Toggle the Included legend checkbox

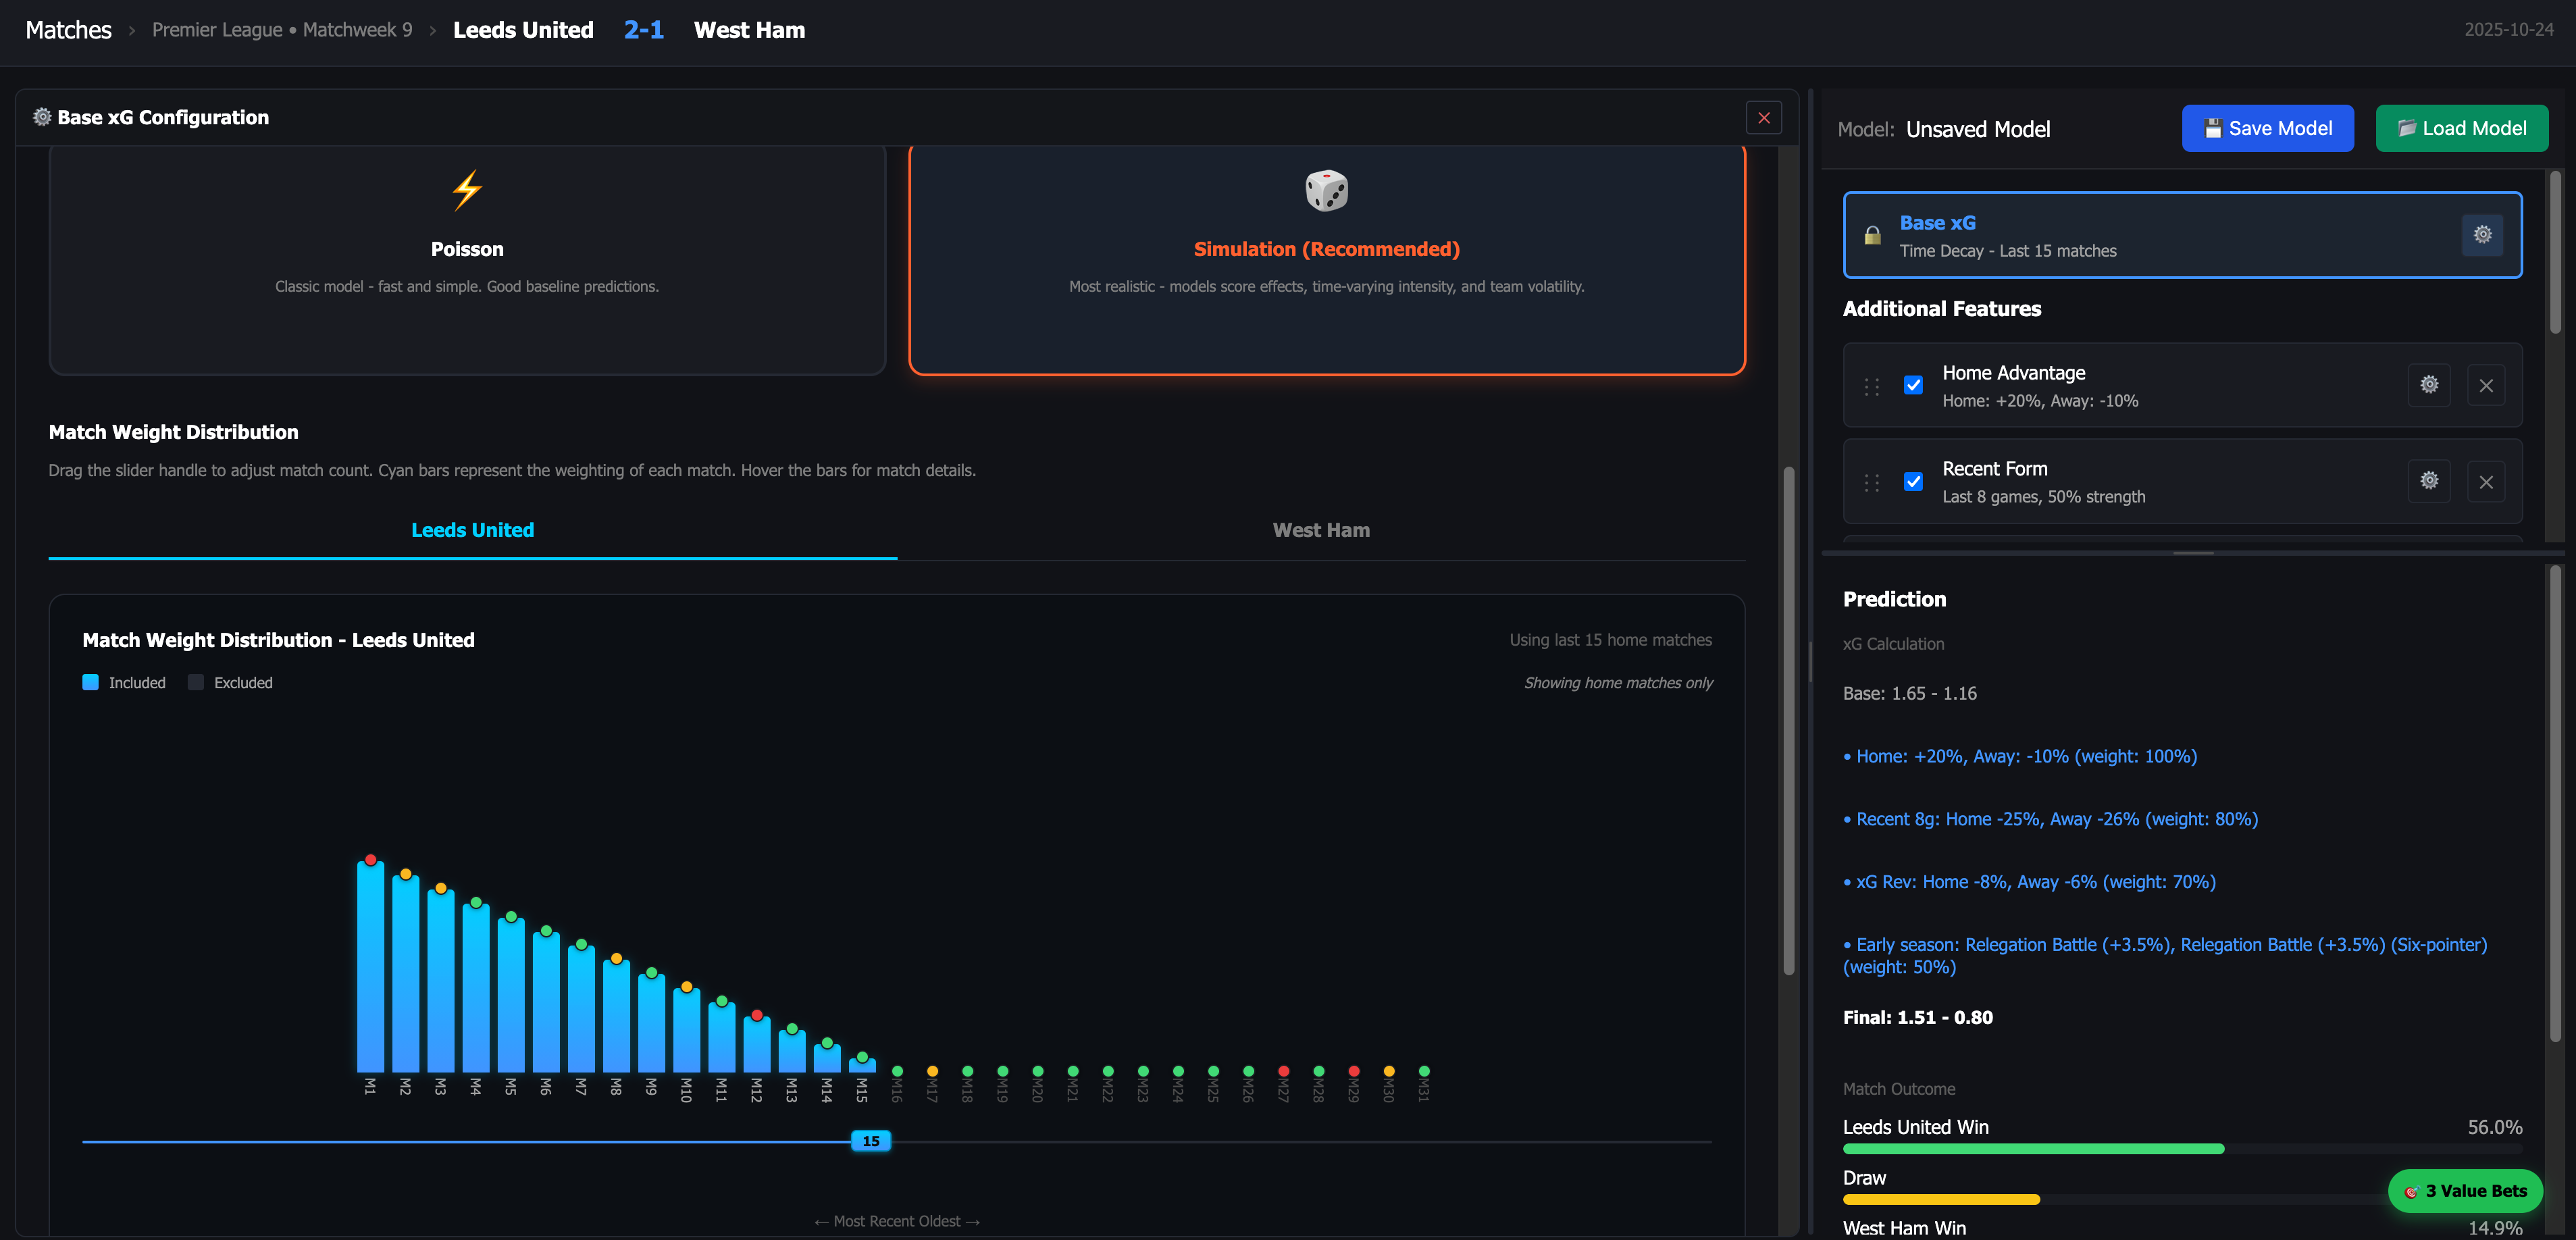pyautogui.click(x=91, y=682)
